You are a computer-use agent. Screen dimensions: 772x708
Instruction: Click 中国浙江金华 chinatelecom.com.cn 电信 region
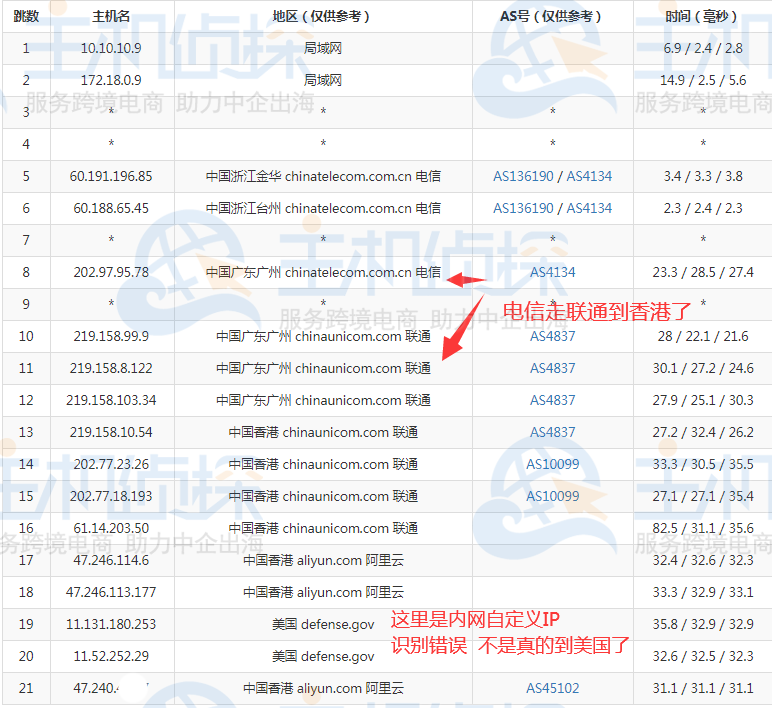(323, 176)
